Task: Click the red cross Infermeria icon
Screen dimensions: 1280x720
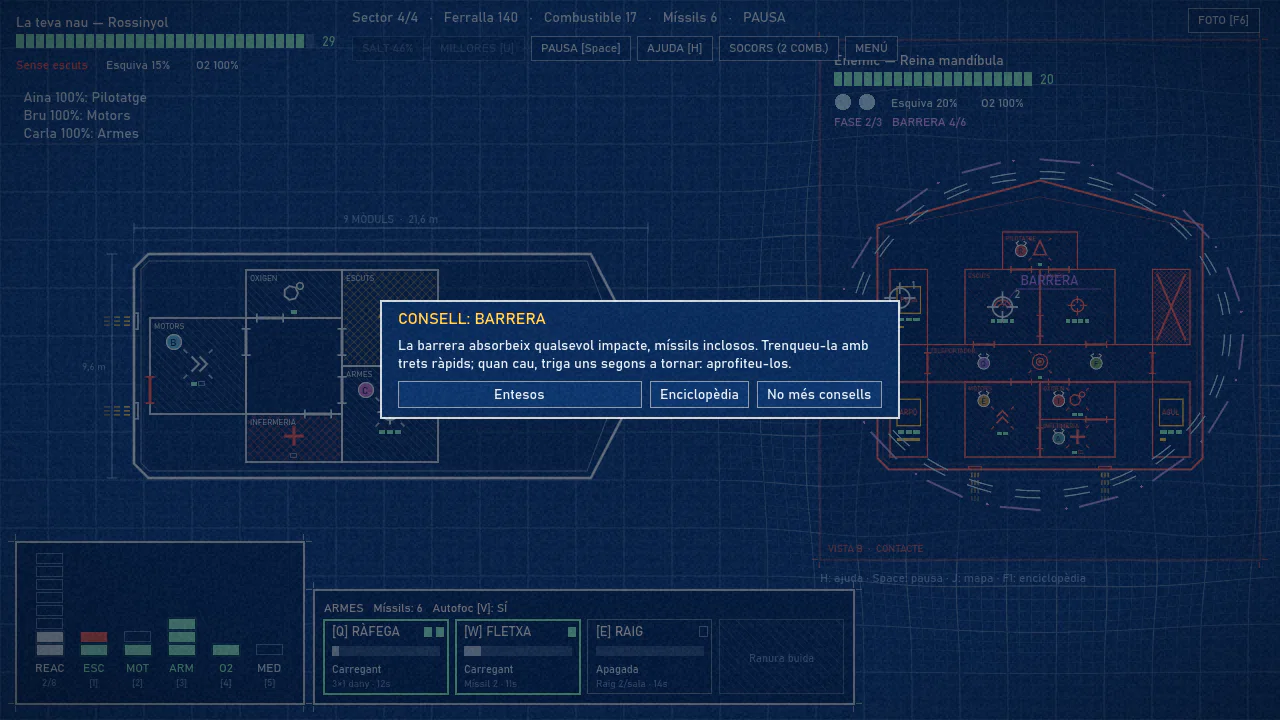Action: 294,436
